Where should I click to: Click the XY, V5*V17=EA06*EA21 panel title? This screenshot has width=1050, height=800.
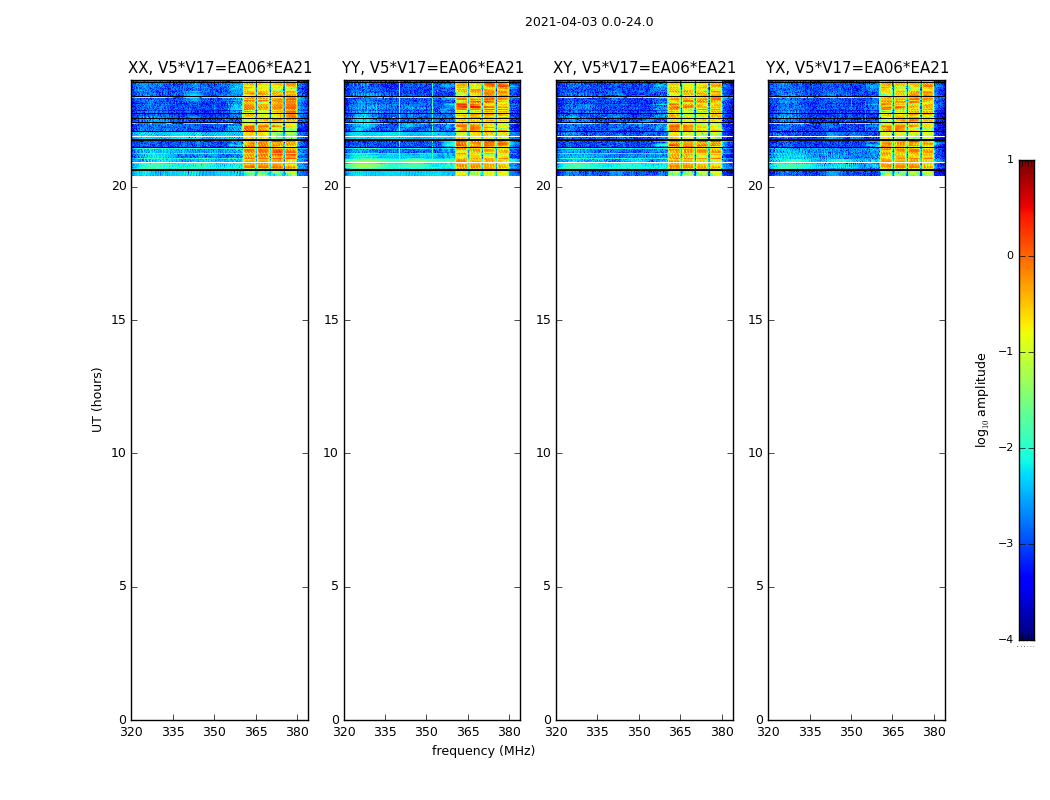click(644, 68)
